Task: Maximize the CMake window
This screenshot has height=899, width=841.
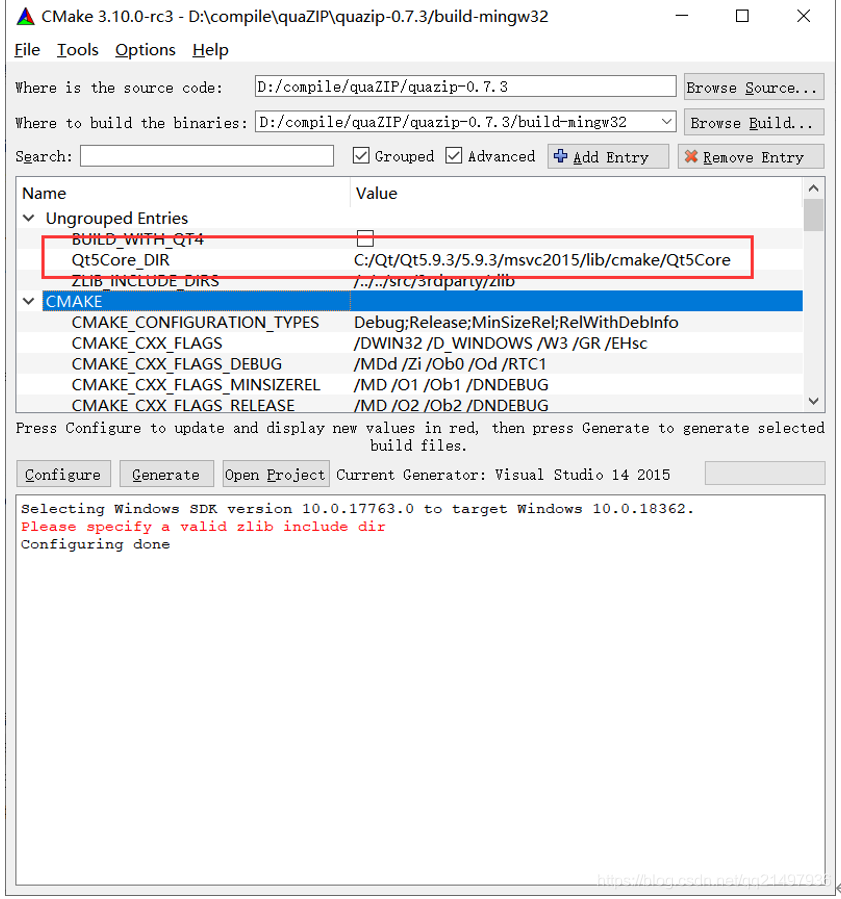Action: tap(742, 16)
